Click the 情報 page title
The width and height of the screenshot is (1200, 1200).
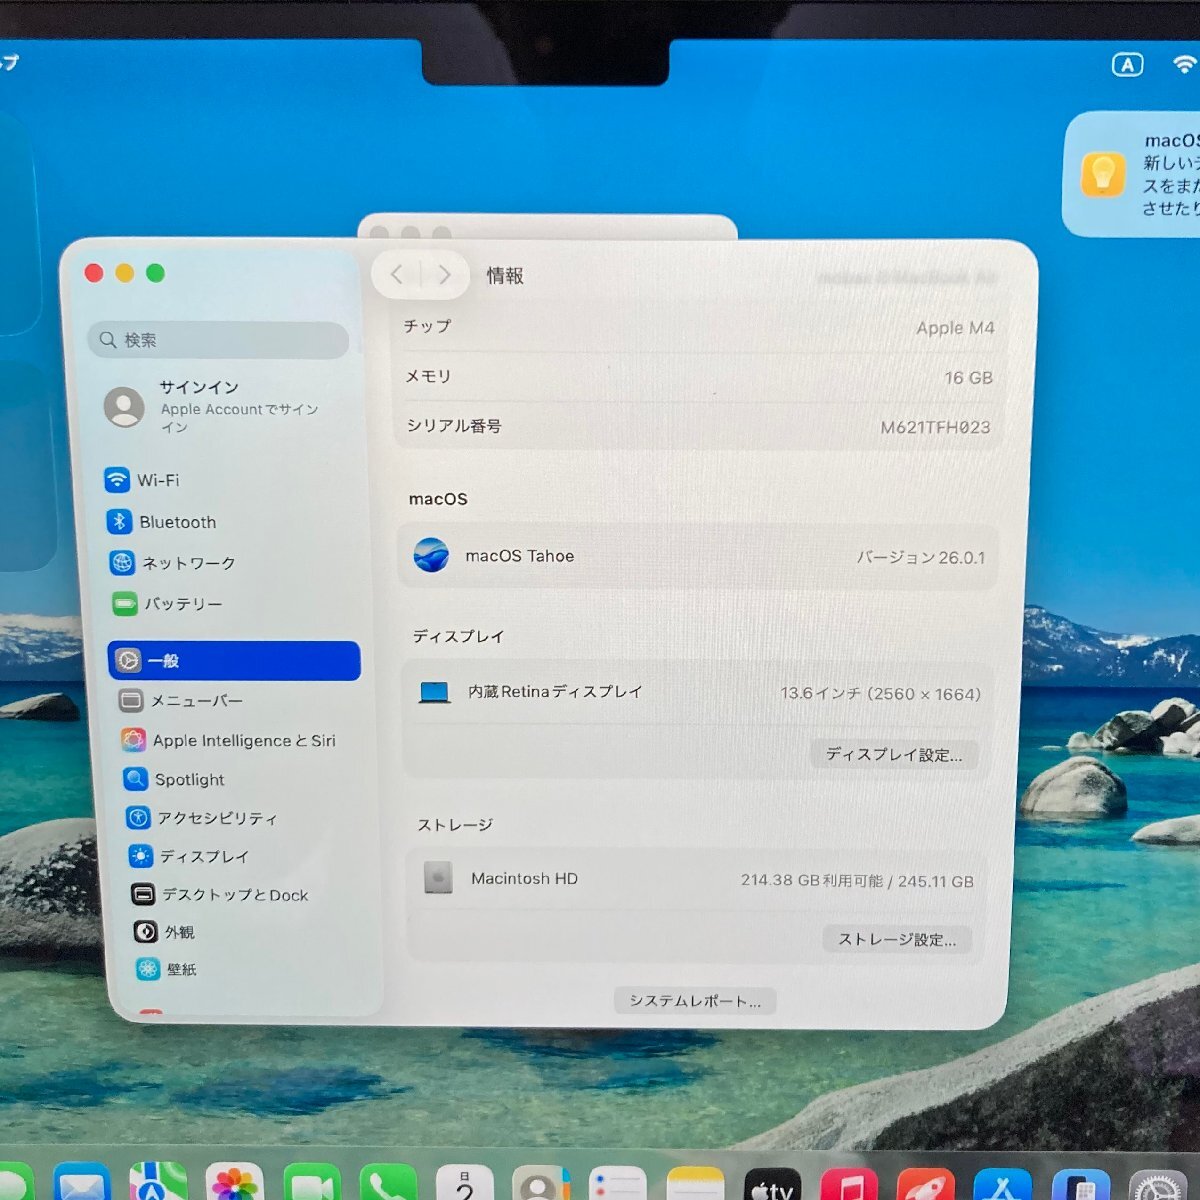pos(505,276)
